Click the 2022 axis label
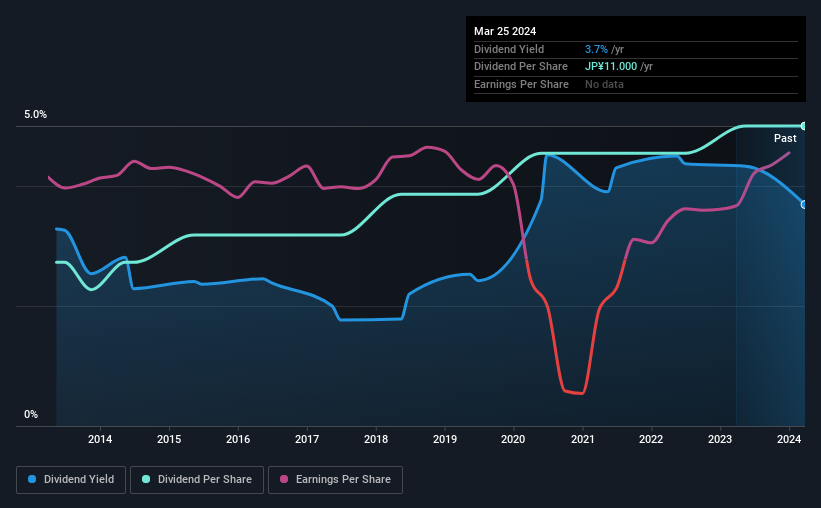The height and width of the screenshot is (508, 821). [x=651, y=439]
